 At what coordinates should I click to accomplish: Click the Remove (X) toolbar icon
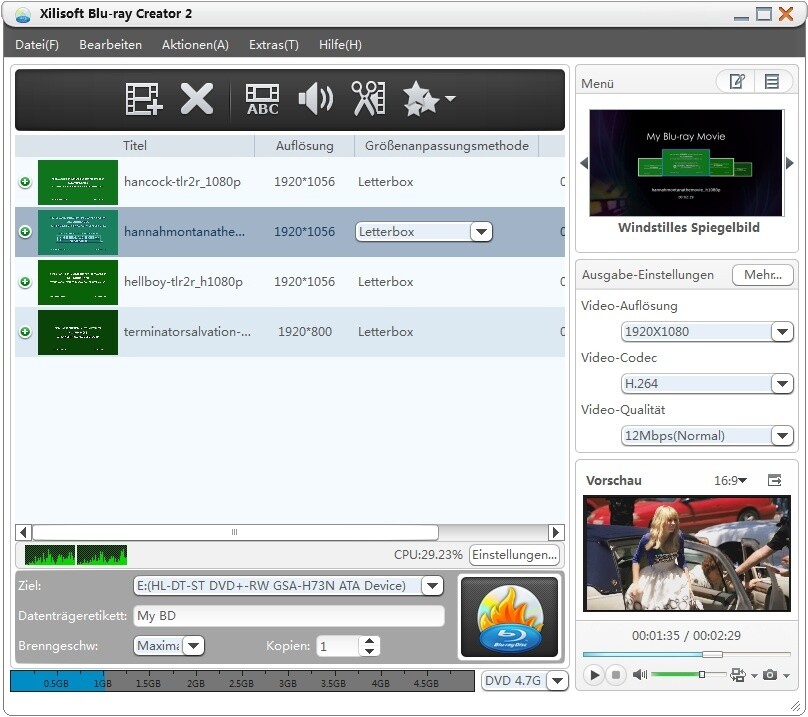point(197,98)
